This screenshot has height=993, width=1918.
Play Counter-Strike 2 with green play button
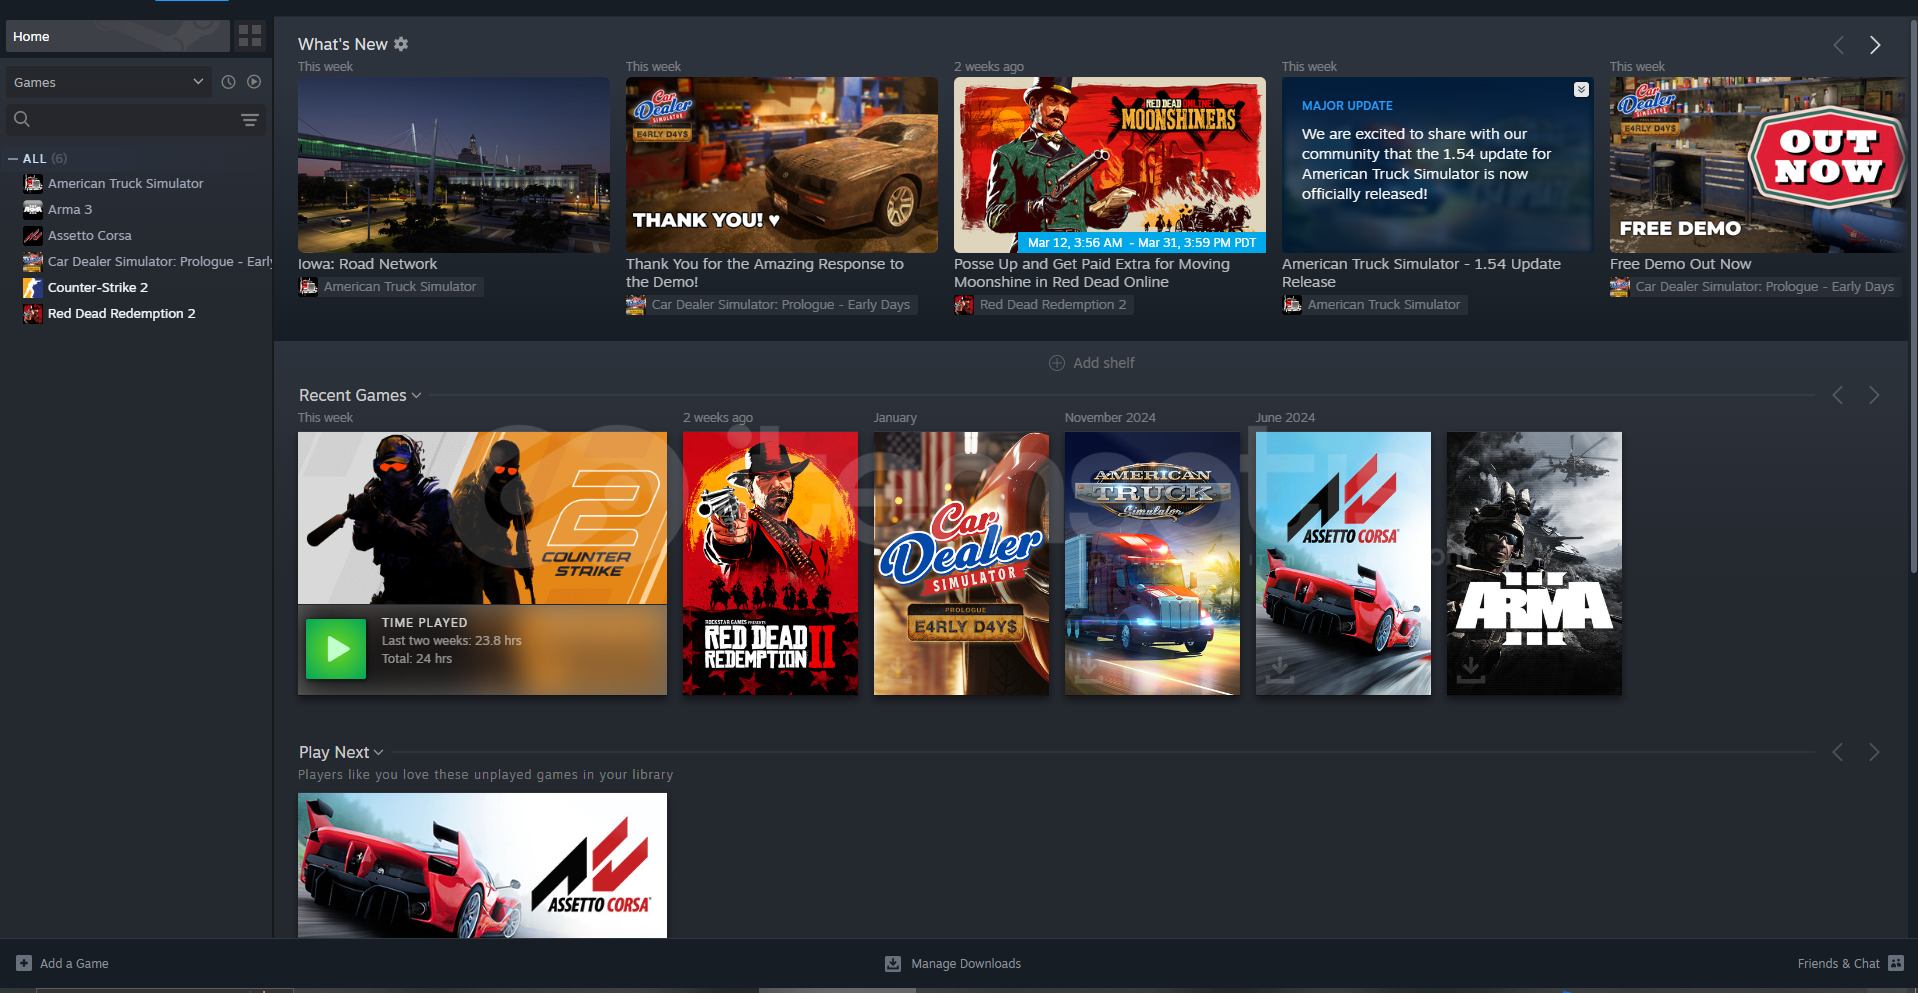336,649
